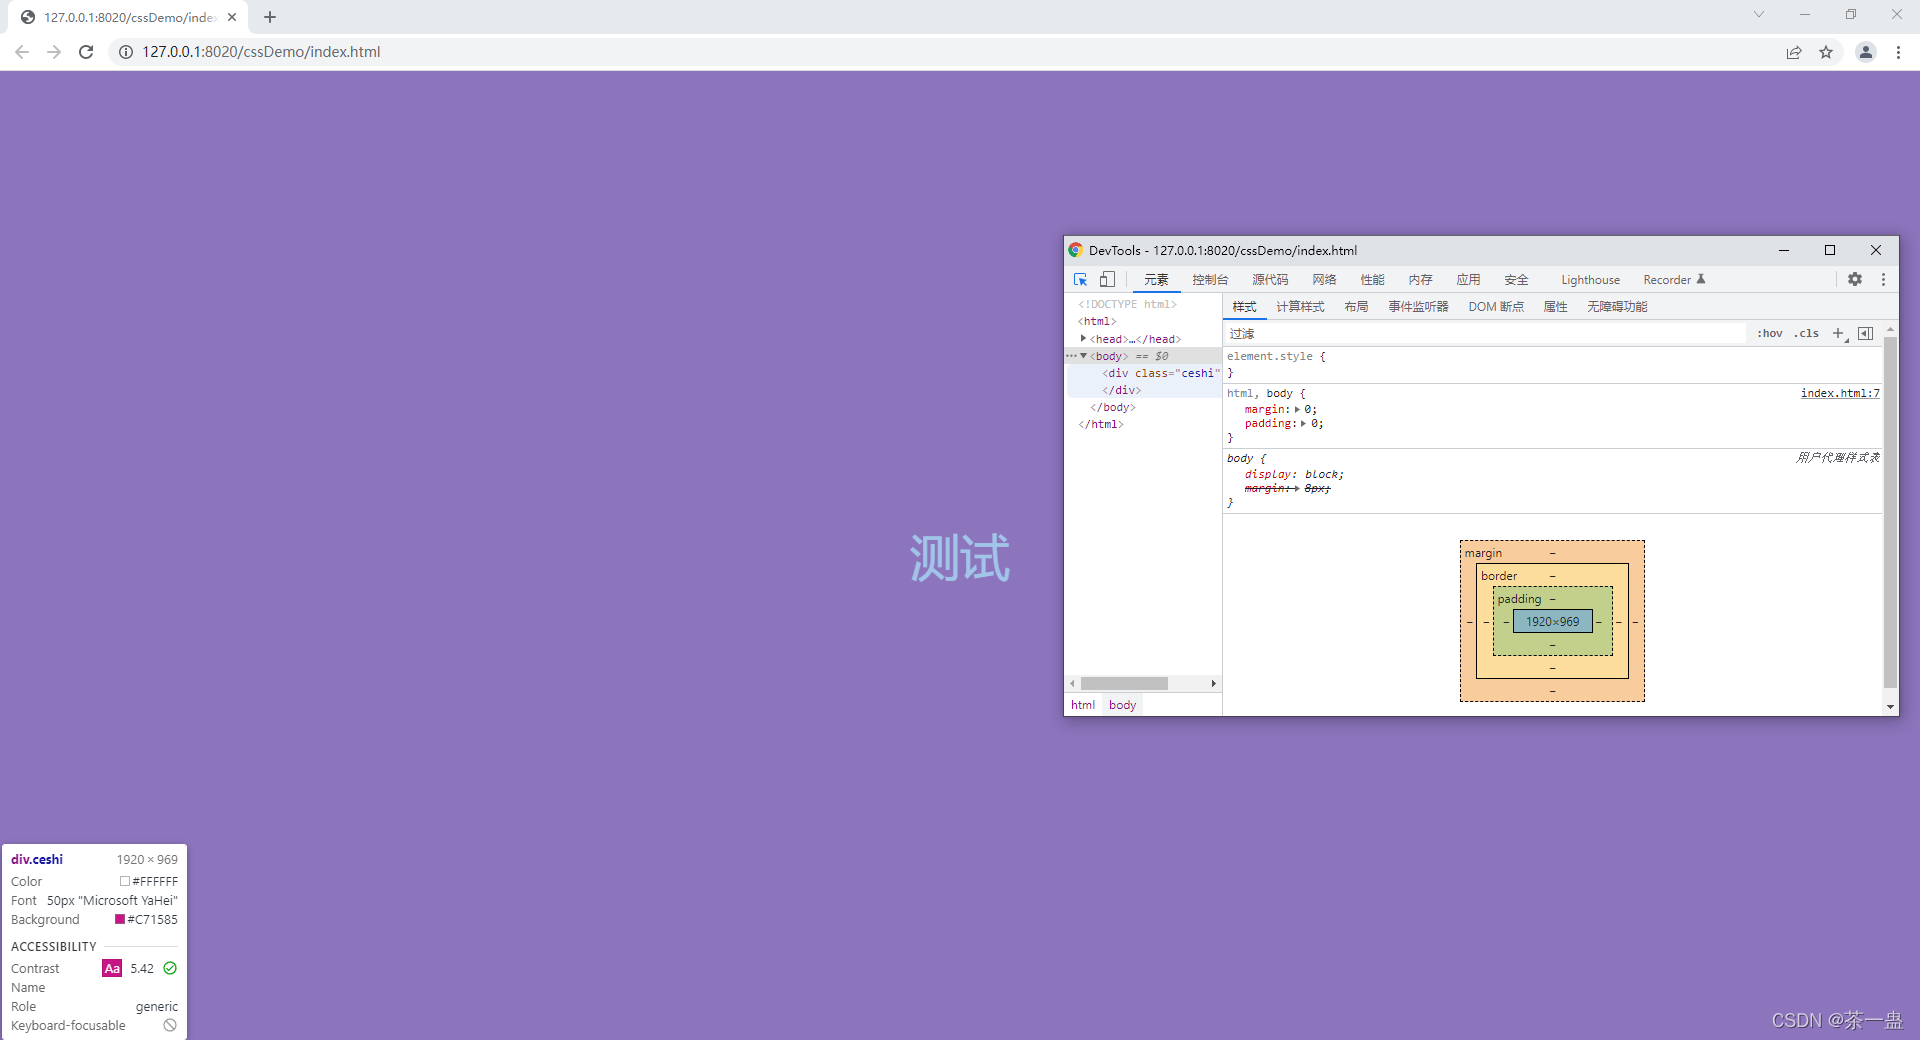Click the 过滤 styles filter field
1920x1040 pixels.
(1485, 334)
